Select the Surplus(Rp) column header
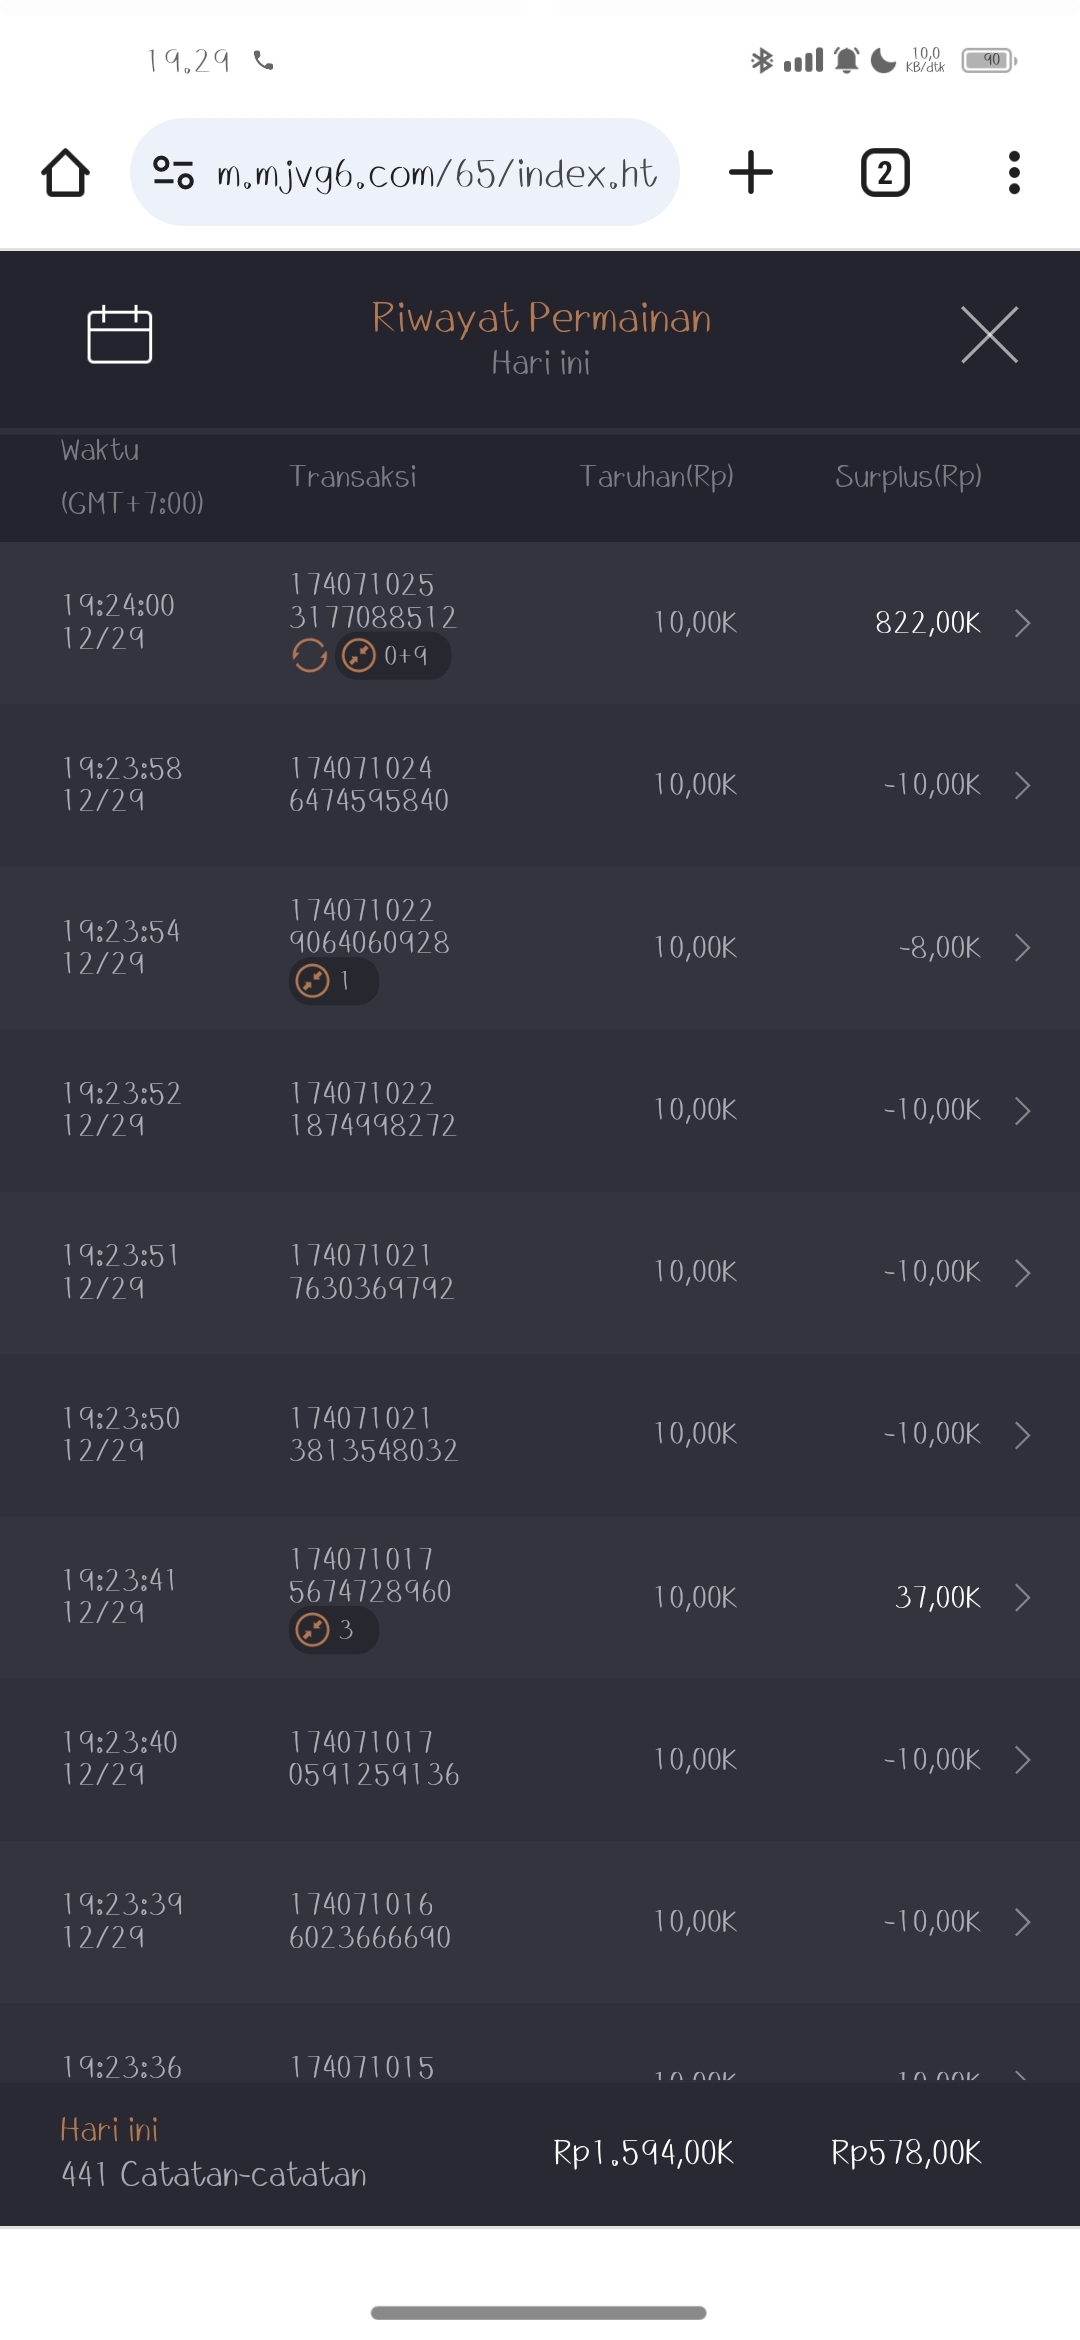The width and height of the screenshot is (1080, 2340). click(908, 477)
